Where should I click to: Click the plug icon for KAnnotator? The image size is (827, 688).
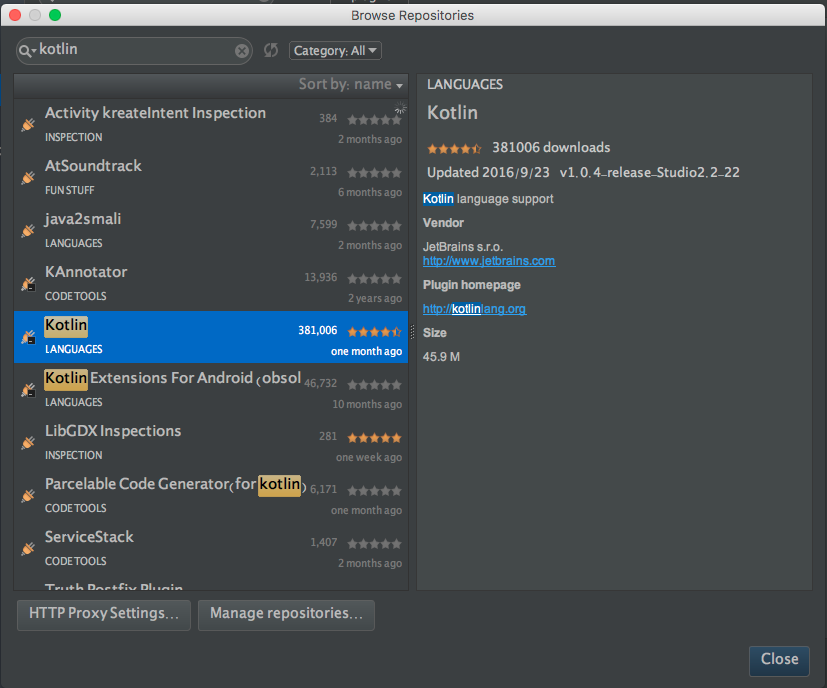pyautogui.click(x=28, y=284)
